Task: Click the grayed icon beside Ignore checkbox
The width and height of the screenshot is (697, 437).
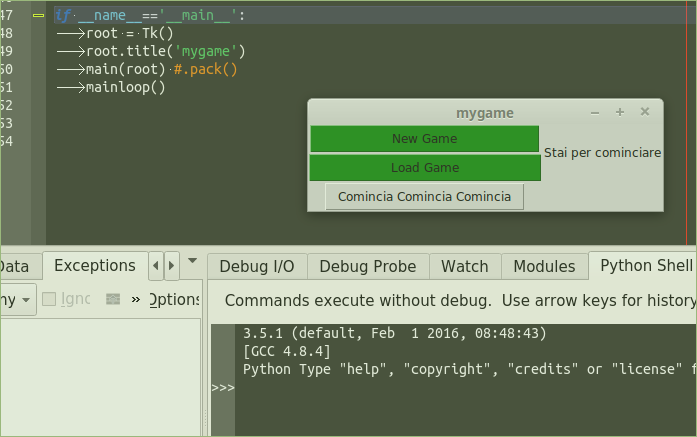Action: pyautogui.click(x=113, y=299)
